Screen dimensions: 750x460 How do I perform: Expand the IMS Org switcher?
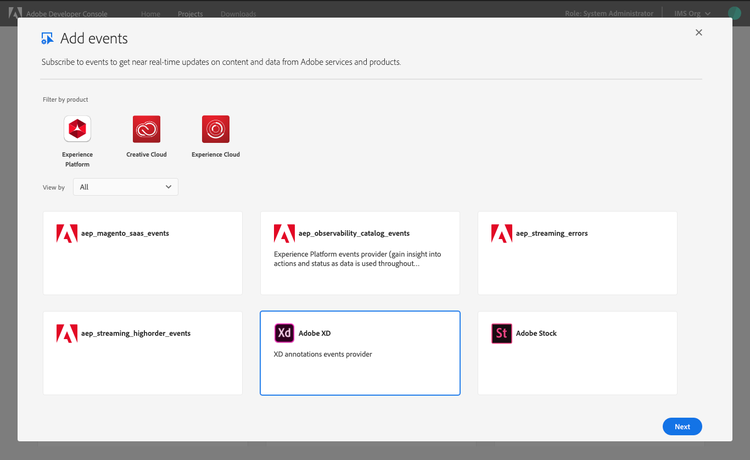point(692,13)
